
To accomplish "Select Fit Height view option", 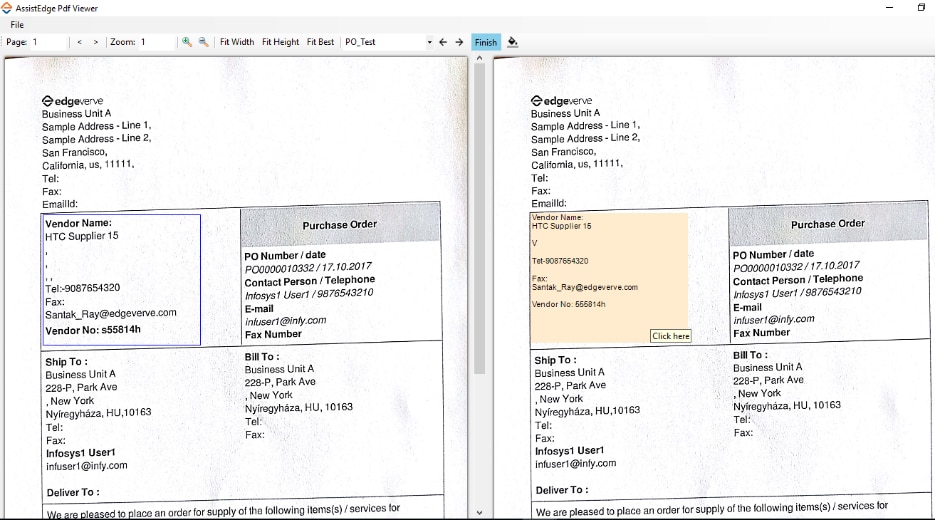I will (280, 42).
